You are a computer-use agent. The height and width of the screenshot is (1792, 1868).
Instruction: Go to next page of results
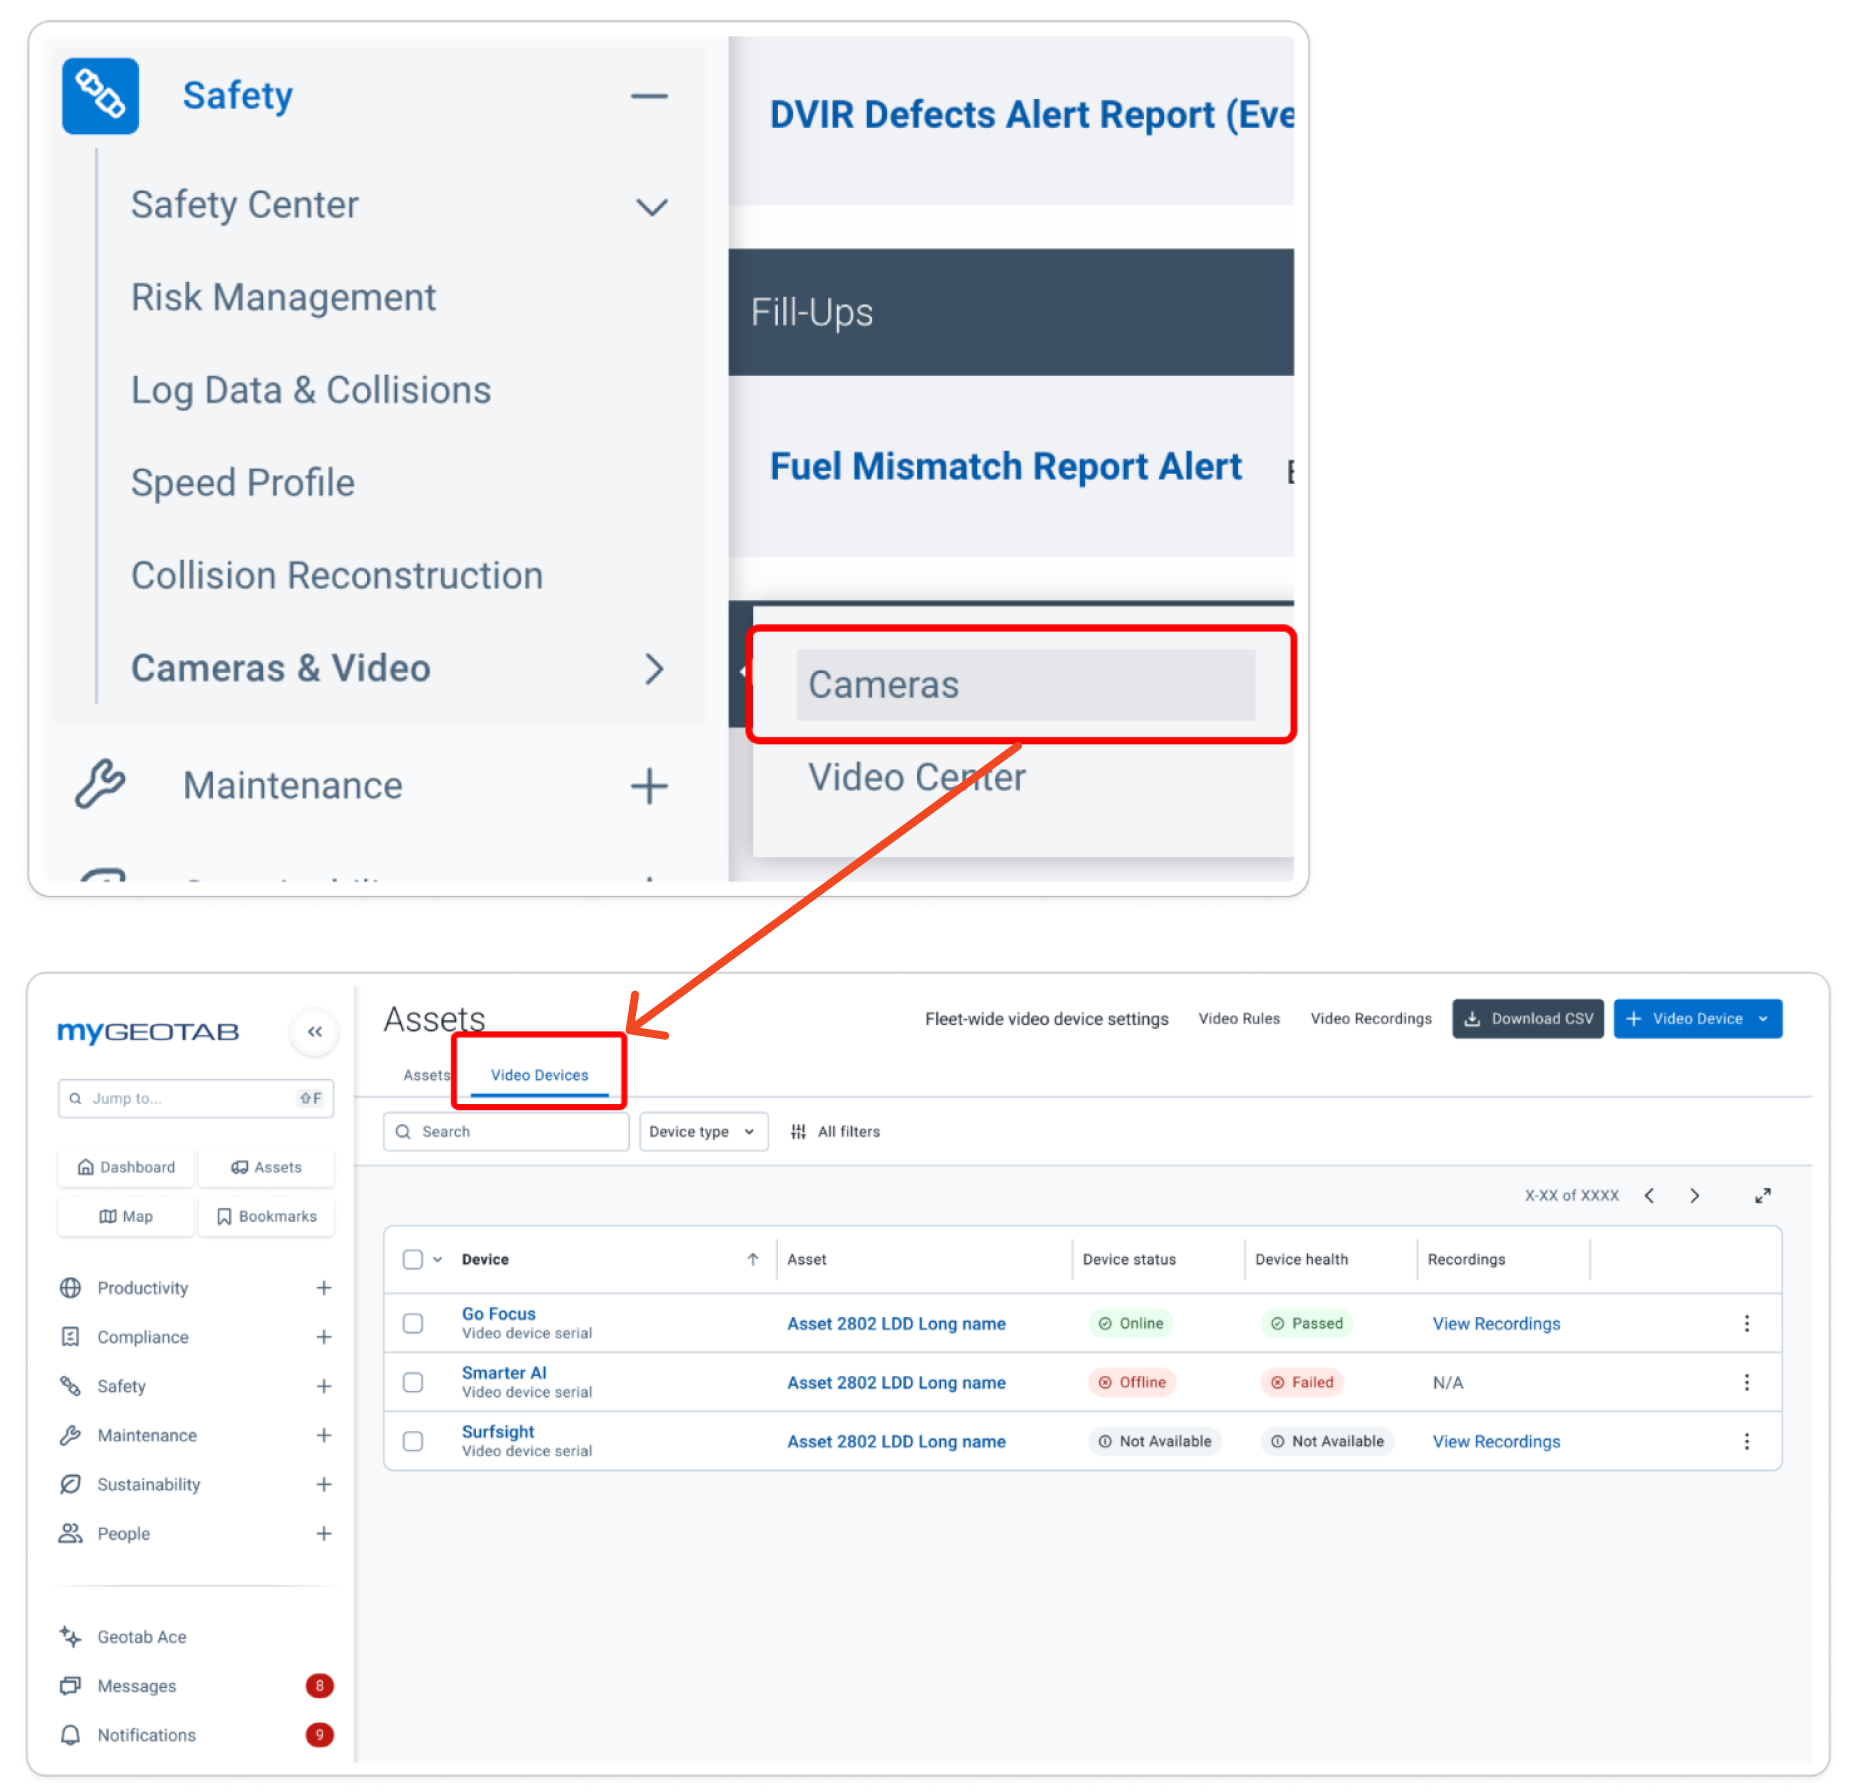pos(1694,1195)
